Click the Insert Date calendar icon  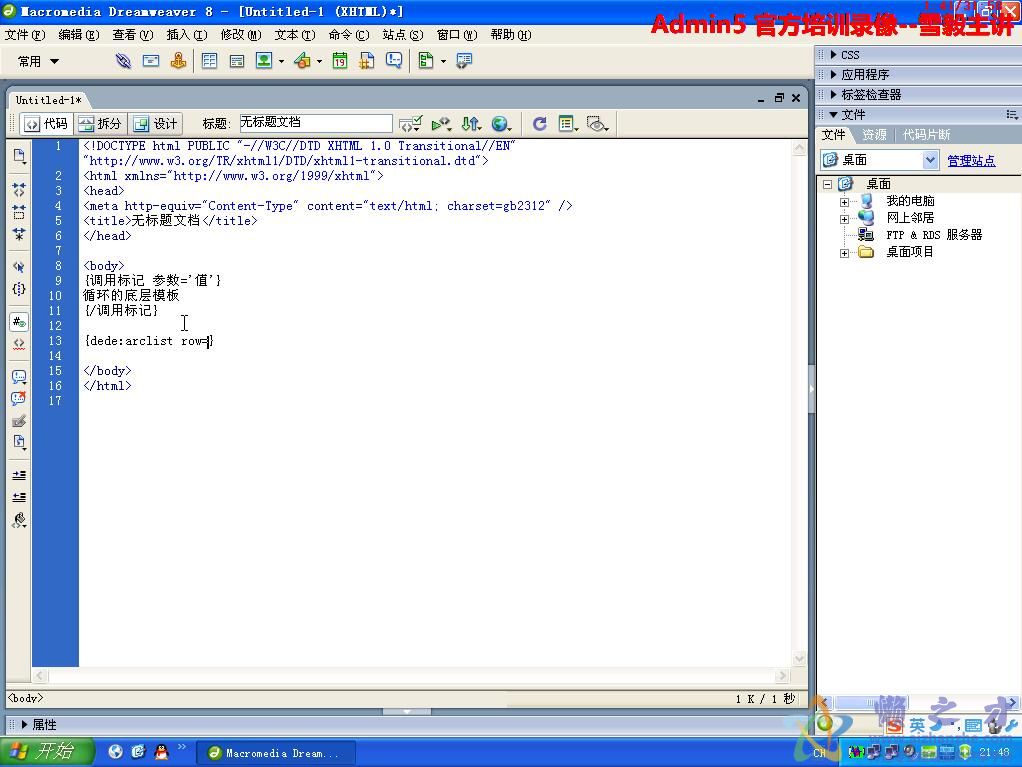coord(339,61)
